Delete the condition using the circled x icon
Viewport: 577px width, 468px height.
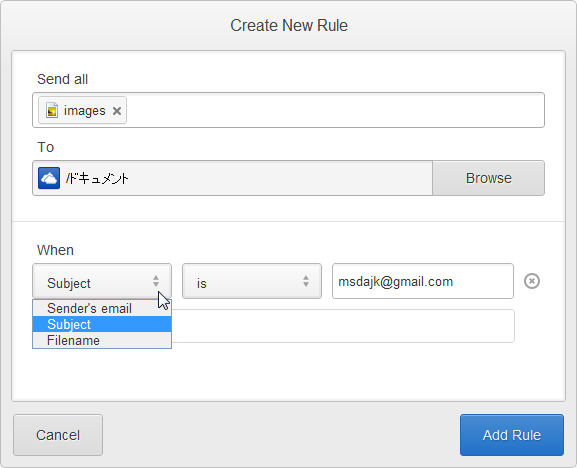(x=532, y=281)
